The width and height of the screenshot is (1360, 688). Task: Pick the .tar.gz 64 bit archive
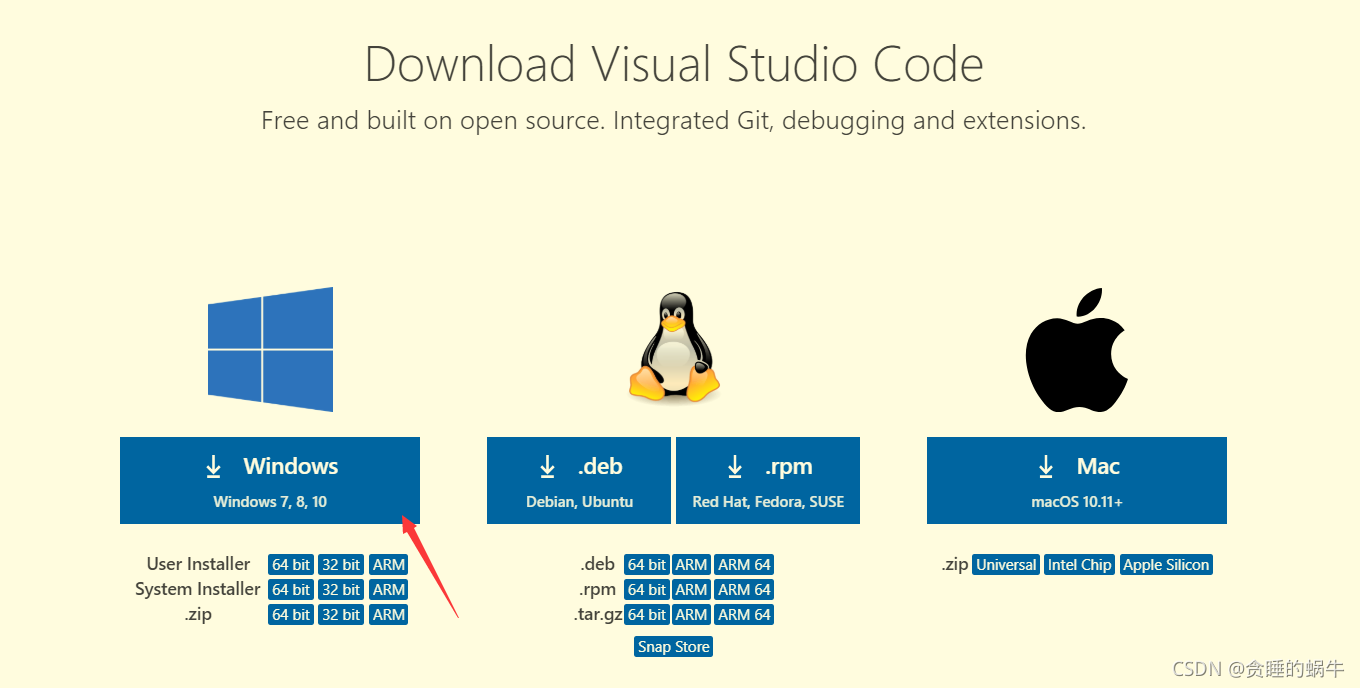coord(647,615)
